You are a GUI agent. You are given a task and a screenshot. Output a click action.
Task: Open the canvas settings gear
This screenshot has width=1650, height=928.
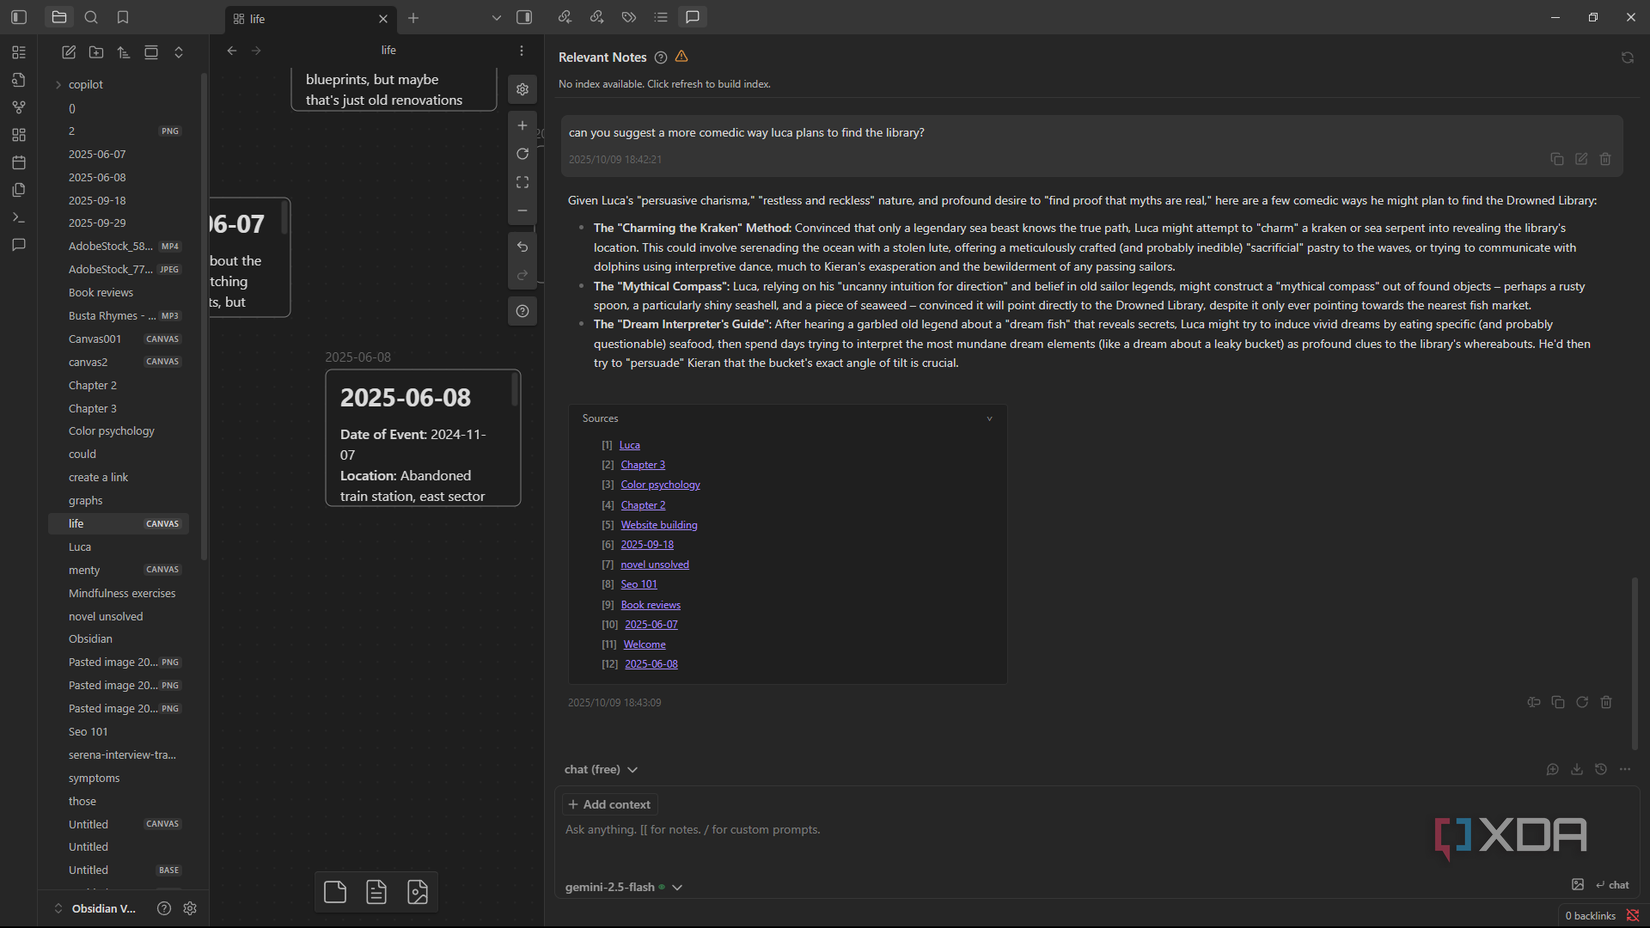pyautogui.click(x=522, y=89)
